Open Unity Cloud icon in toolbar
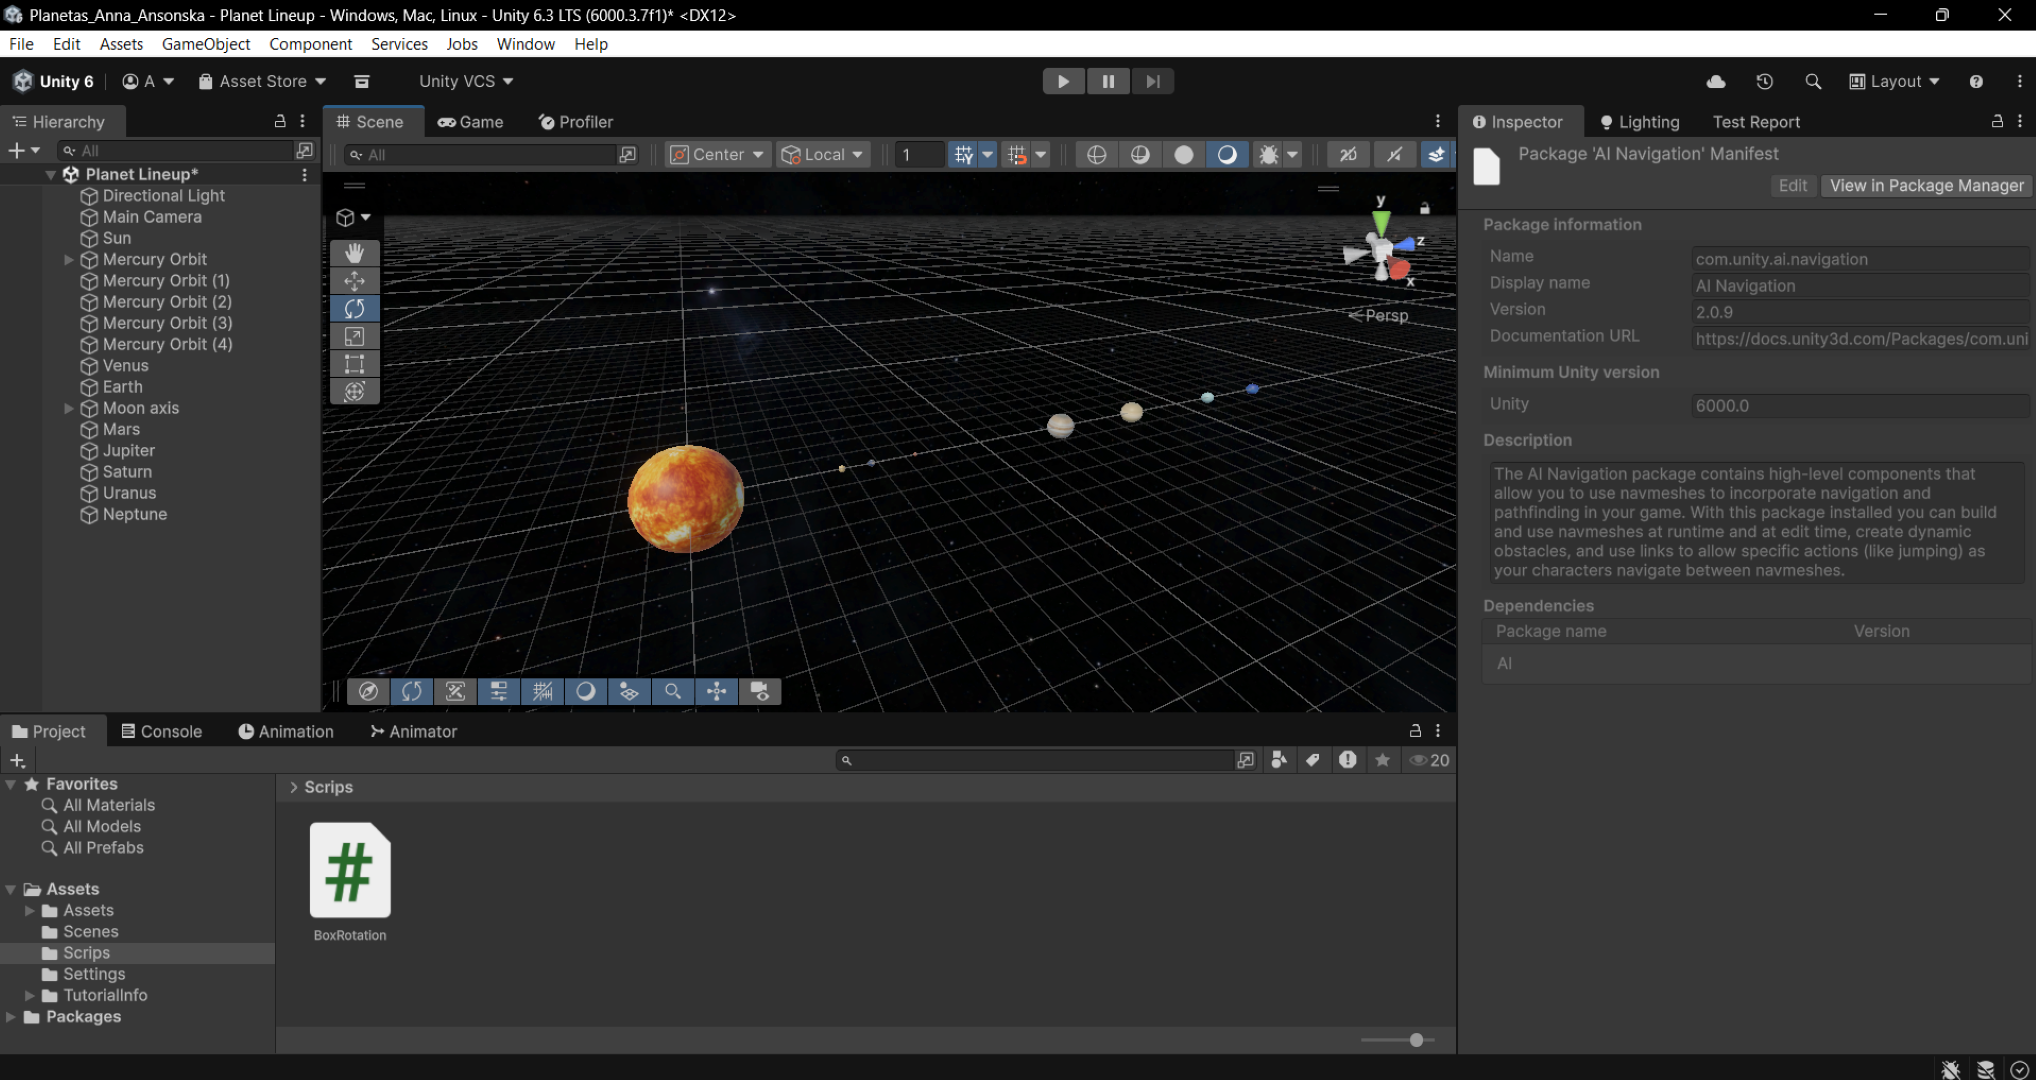2036x1080 pixels. pyautogui.click(x=1716, y=81)
